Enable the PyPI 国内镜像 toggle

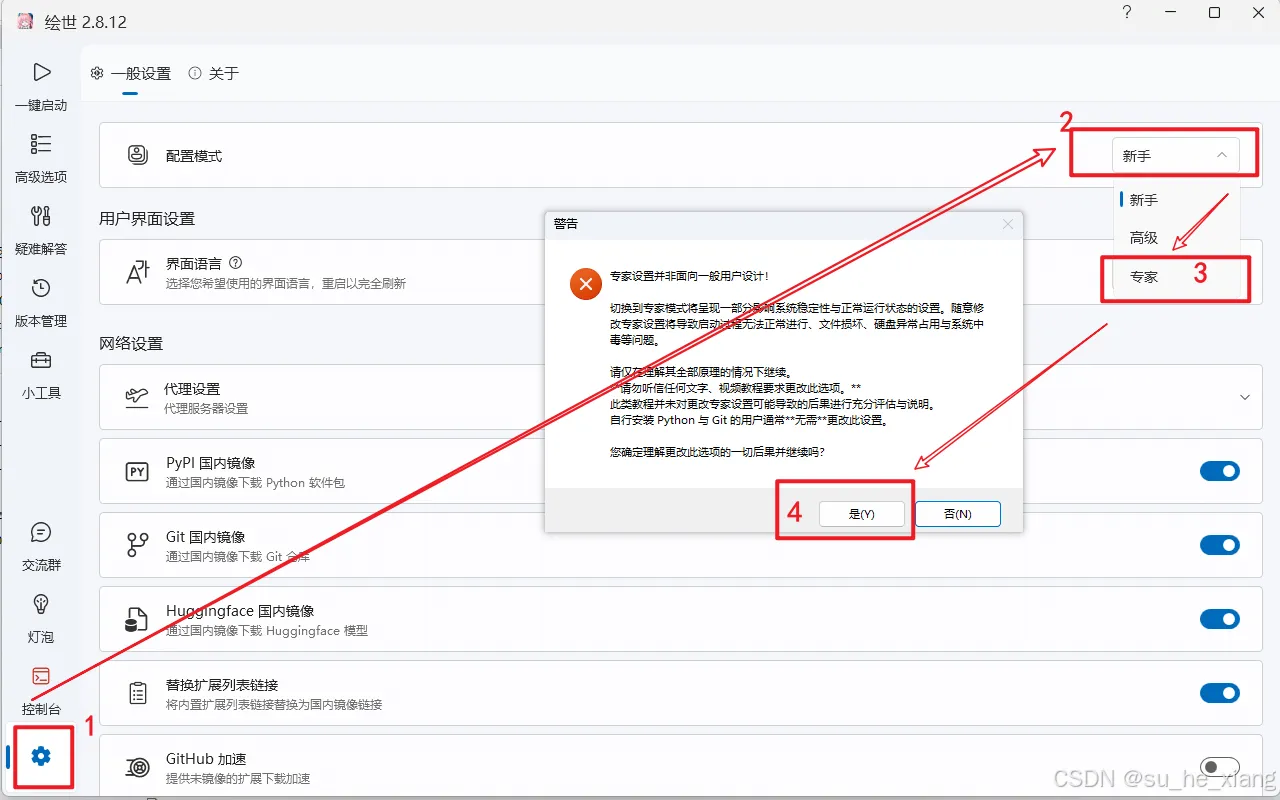tap(1220, 471)
